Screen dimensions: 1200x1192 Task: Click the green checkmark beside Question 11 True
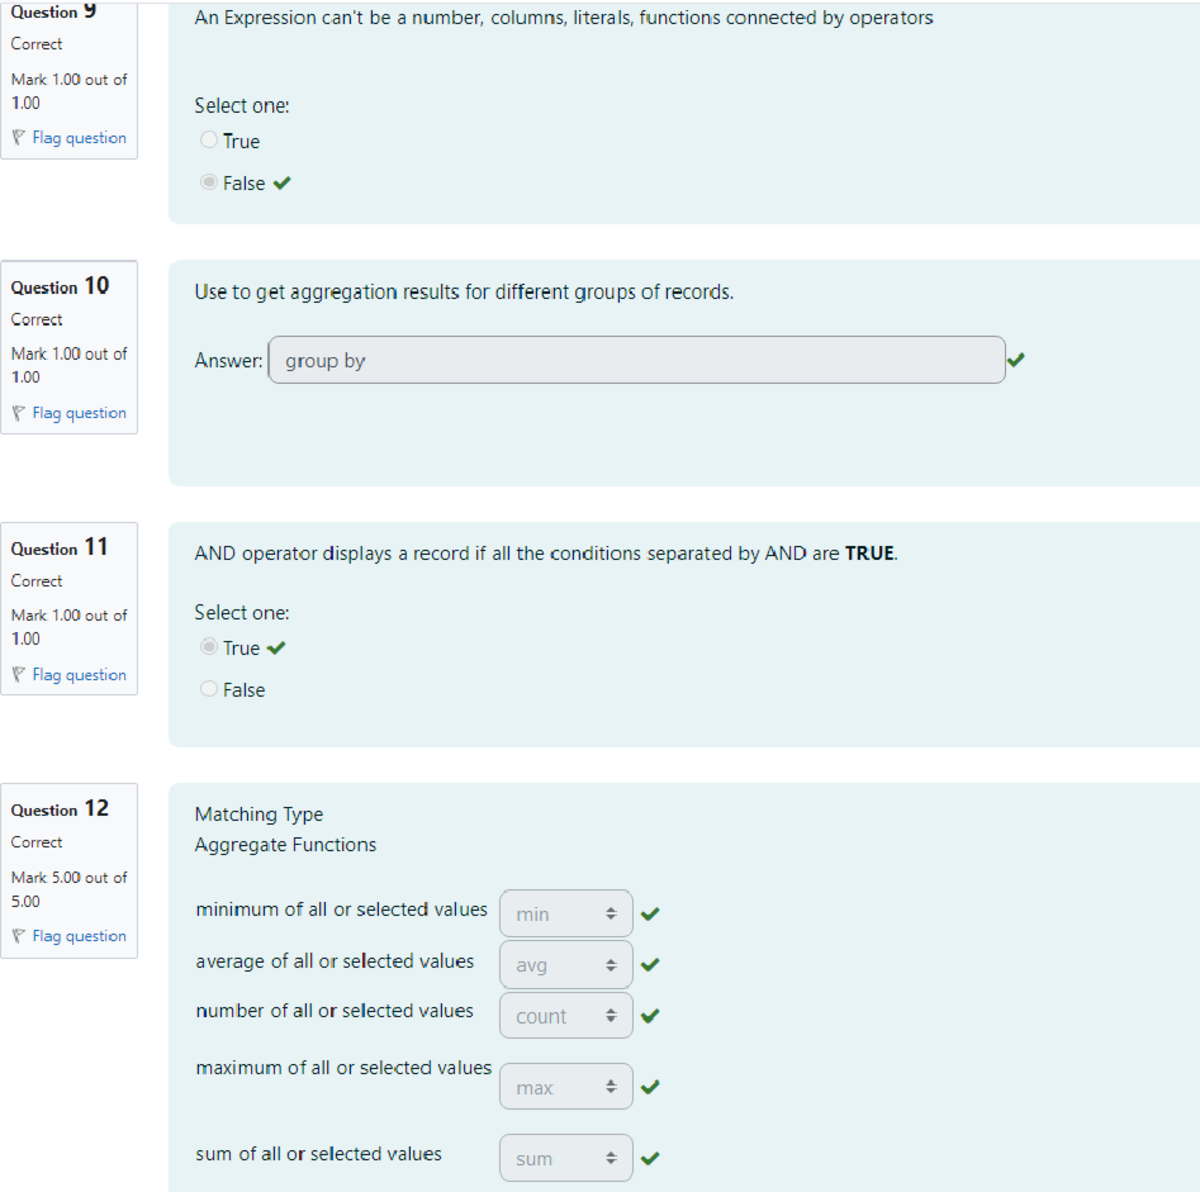tap(276, 648)
